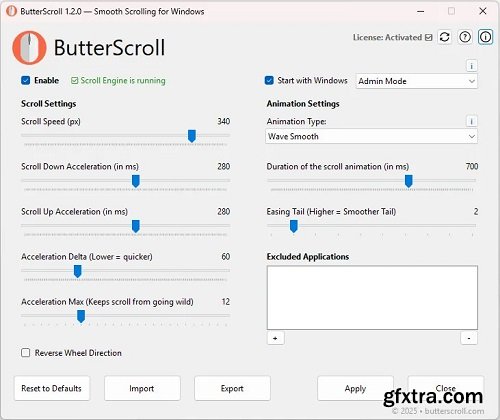This screenshot has height=420, width=500.
Task: Click the info icon next to Animation Type
Action: (471, 121)
